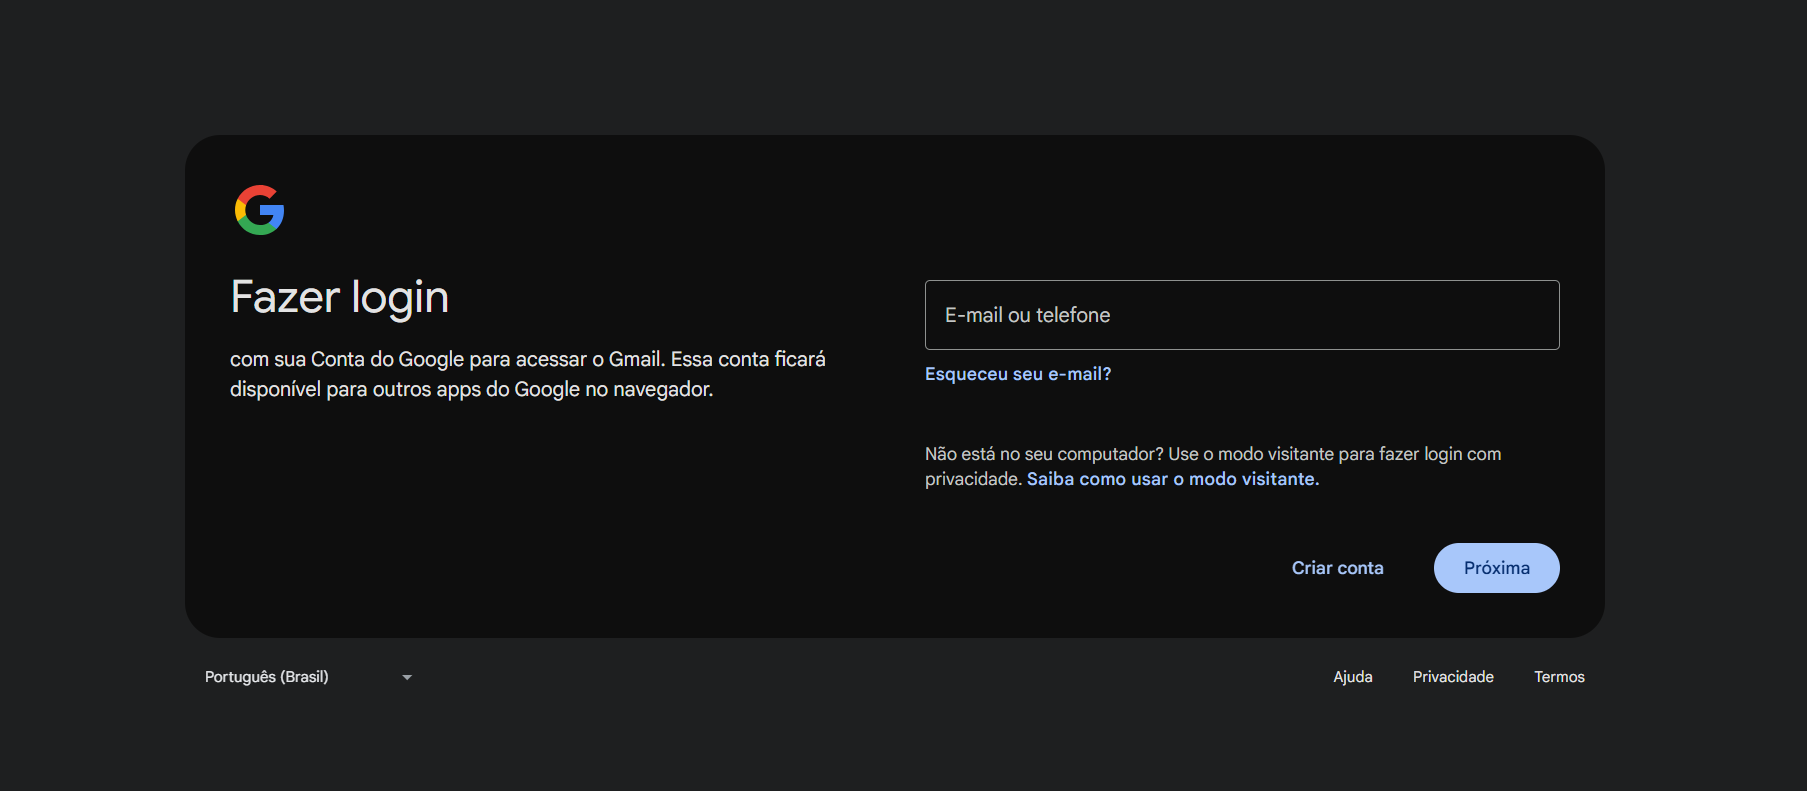Open the Português (Brasil) language dropdown
Viewport: 1807px width, 791px height.
tap(308, 677)
